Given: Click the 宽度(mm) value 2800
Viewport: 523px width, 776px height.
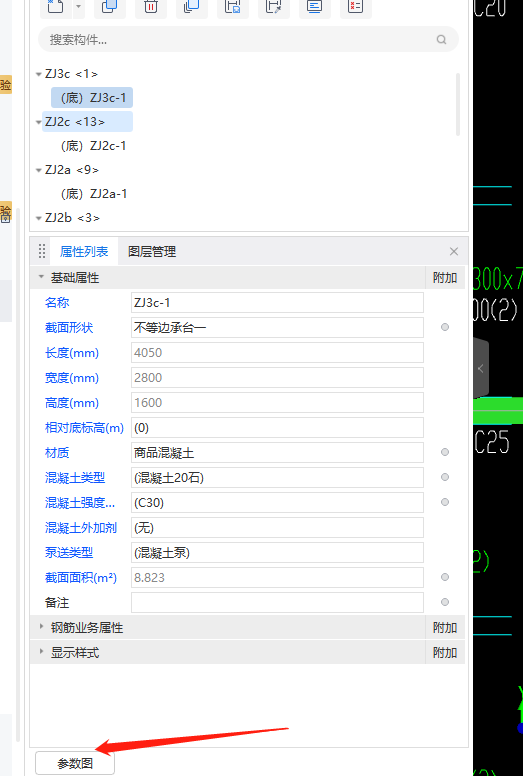Looking at the screenshot, I should [277, 378].
